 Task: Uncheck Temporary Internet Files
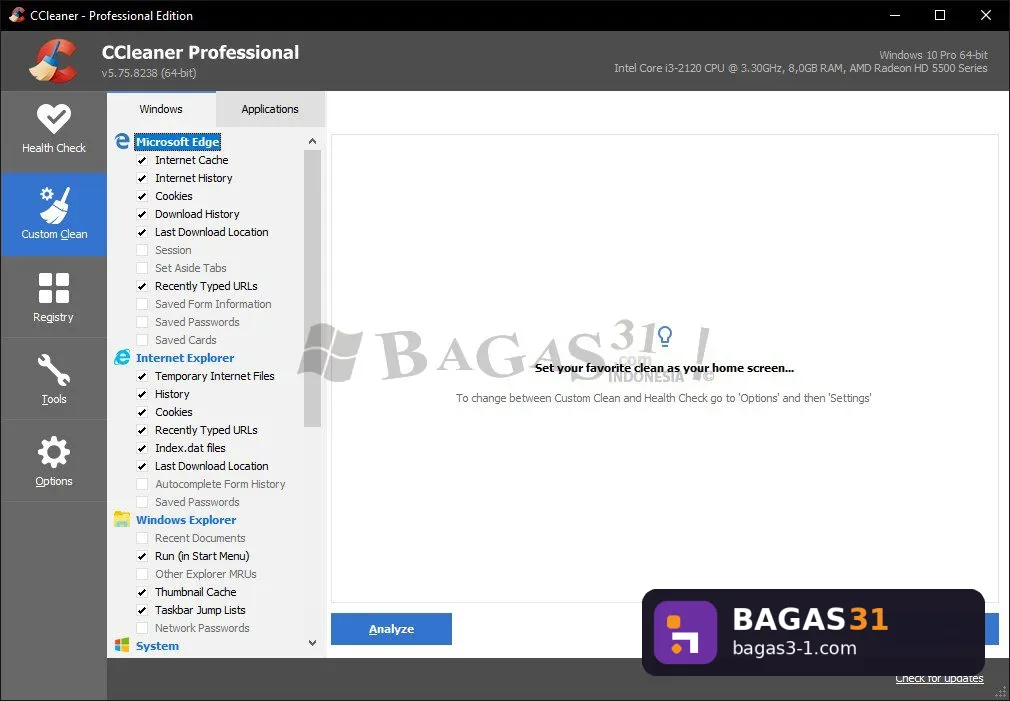pos(142,376)
